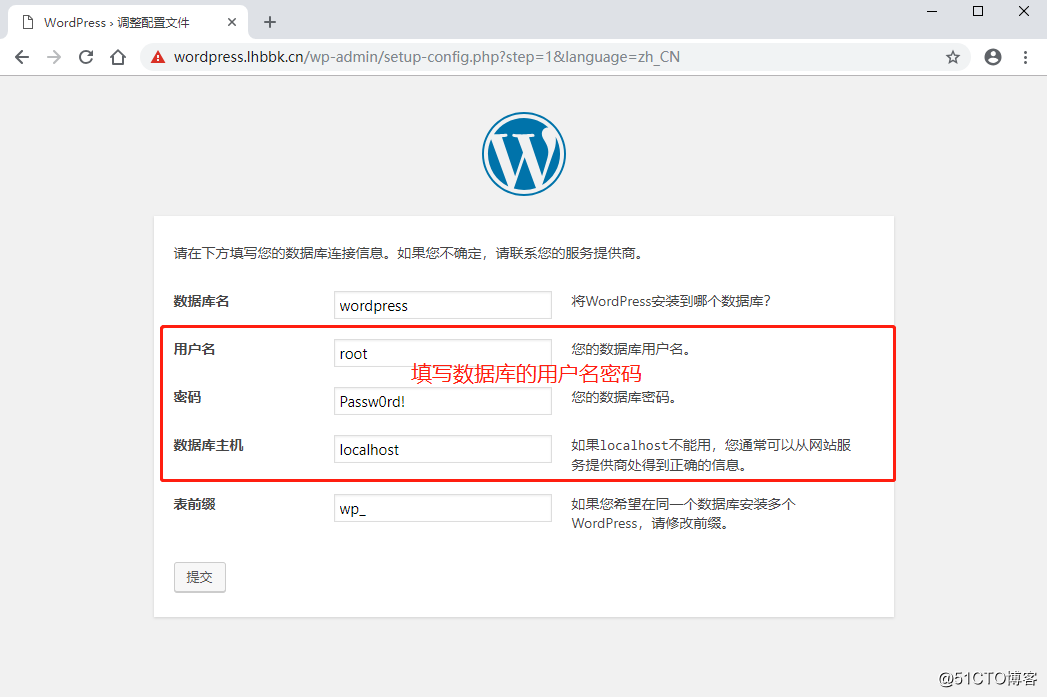
Task: Click the 表前缀 label
Action: pyautogui.click(x=194, y=504)
